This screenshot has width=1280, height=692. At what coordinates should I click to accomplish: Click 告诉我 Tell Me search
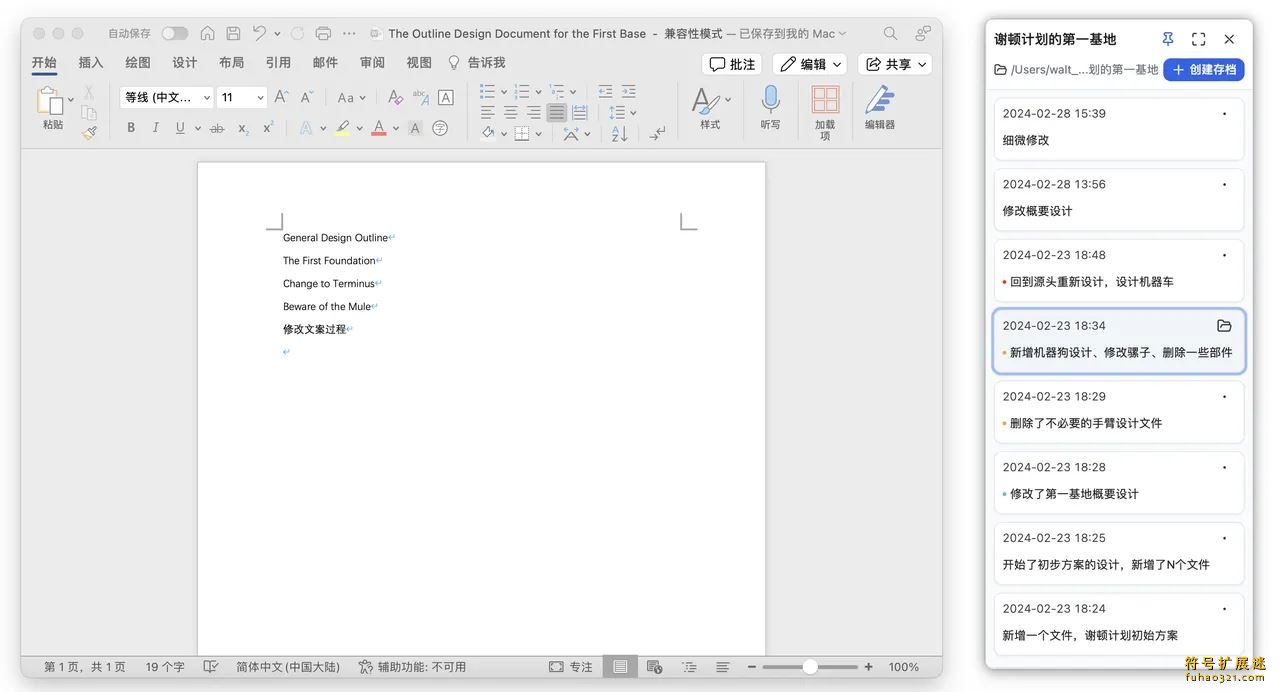tap(476, 62)
